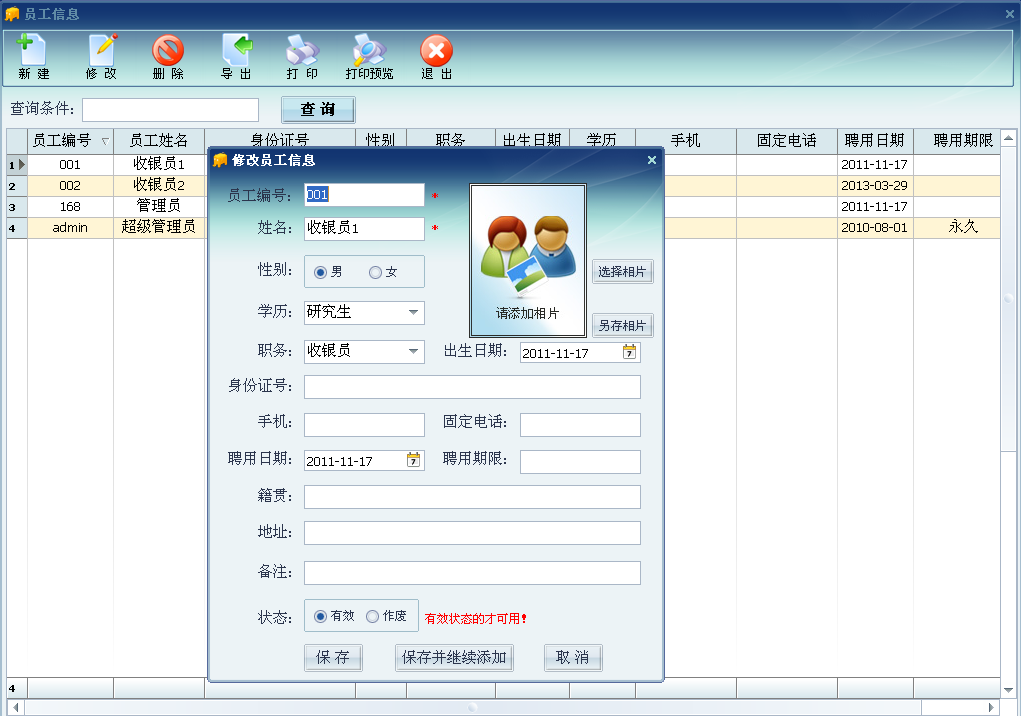Click the 新建 (New) toolbar icon
The image size is (1021, 716).
tap(33, 56)
